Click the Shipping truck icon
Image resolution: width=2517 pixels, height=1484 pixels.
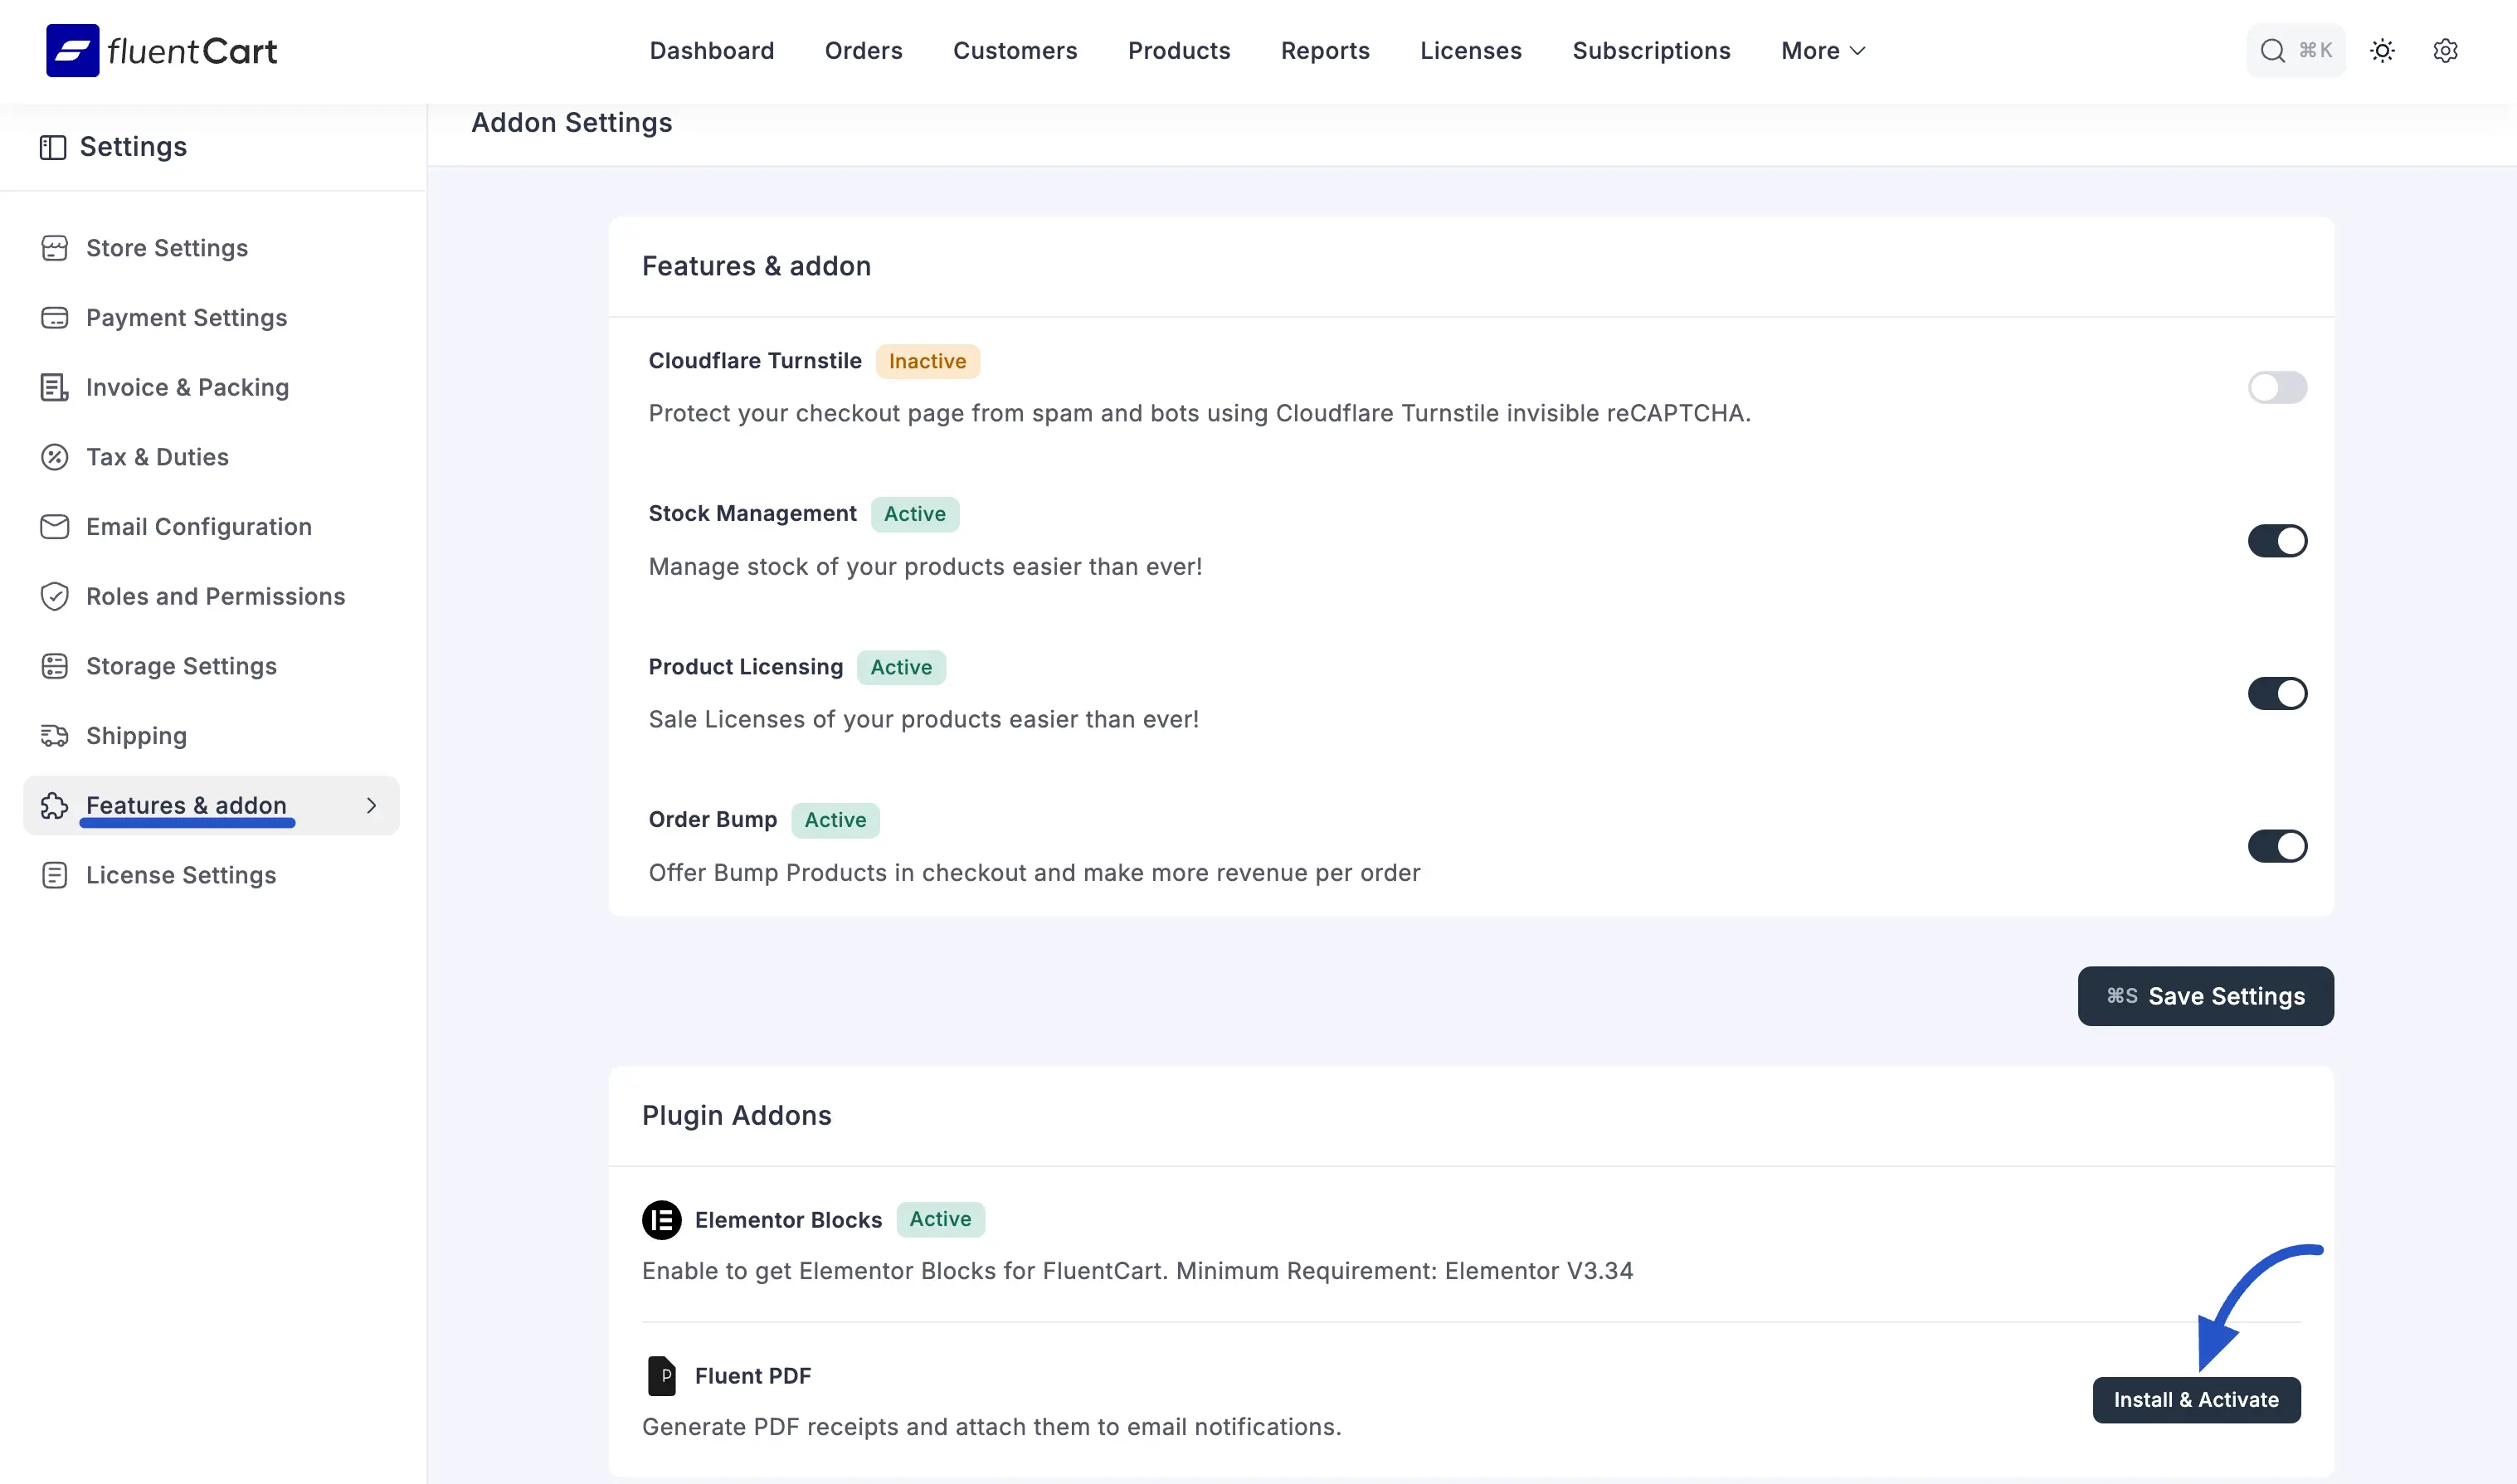[x=54, y=736]
